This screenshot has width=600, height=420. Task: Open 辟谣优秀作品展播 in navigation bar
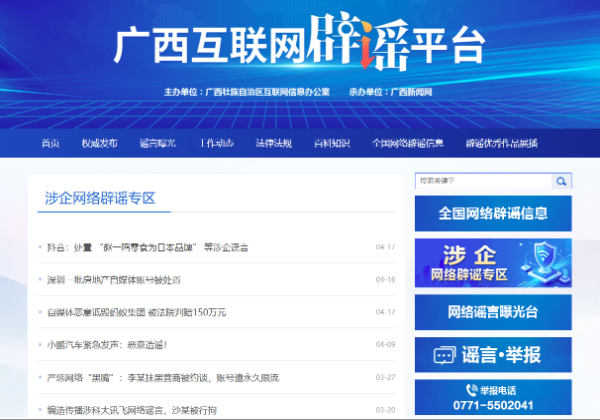(501, 143)
